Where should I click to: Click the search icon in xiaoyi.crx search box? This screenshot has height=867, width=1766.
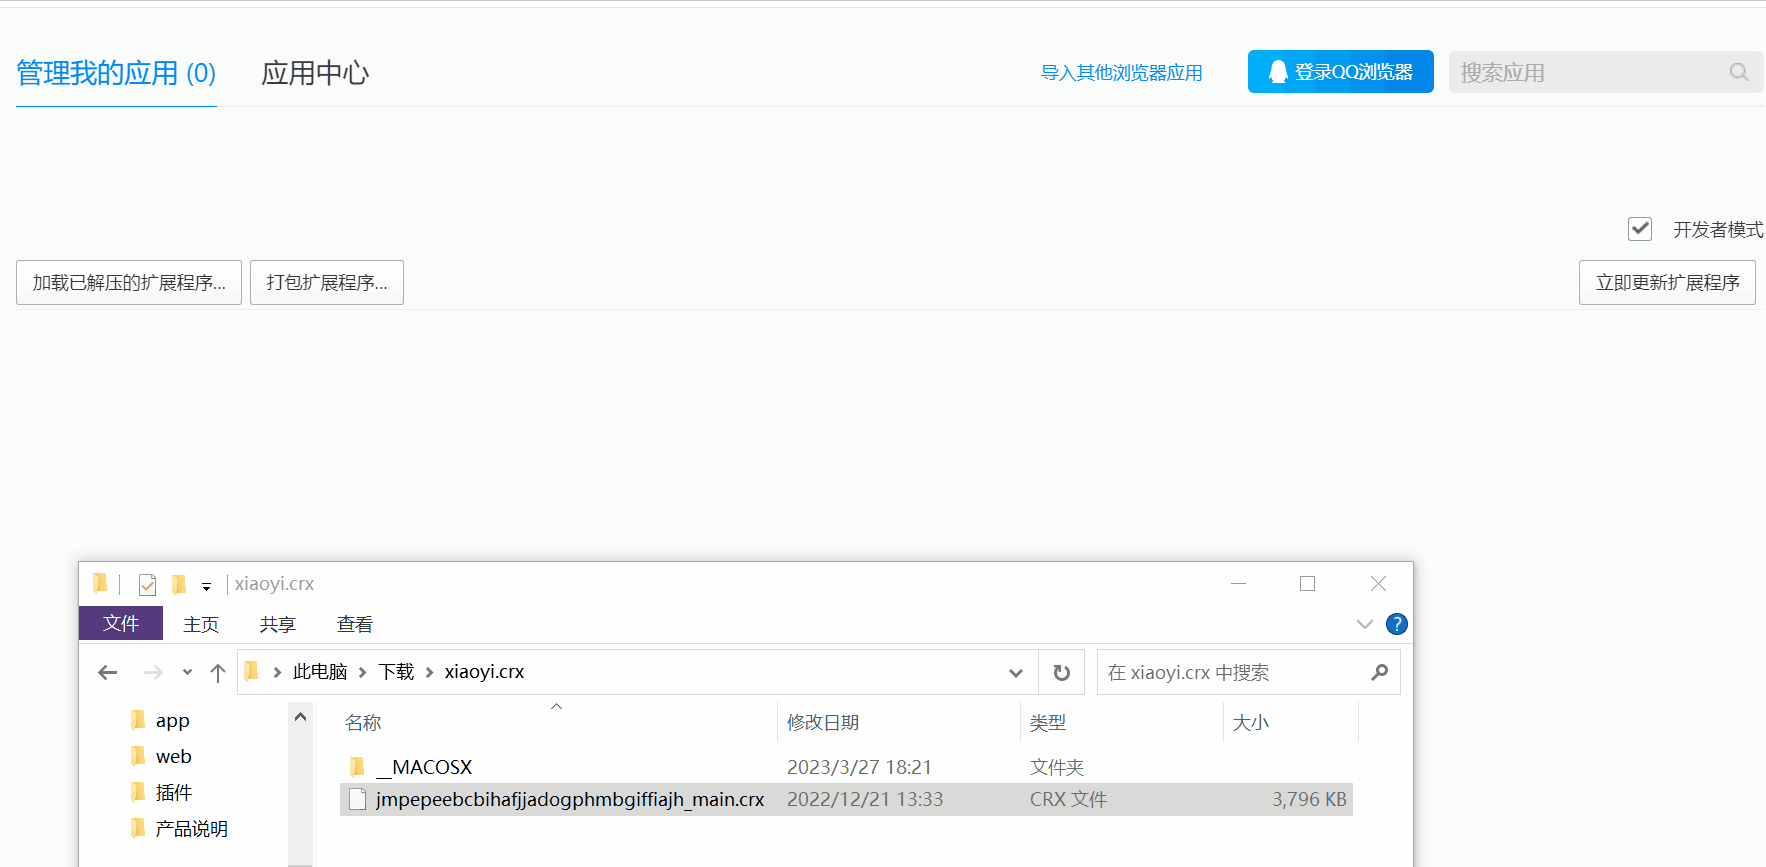[1380, 673]
